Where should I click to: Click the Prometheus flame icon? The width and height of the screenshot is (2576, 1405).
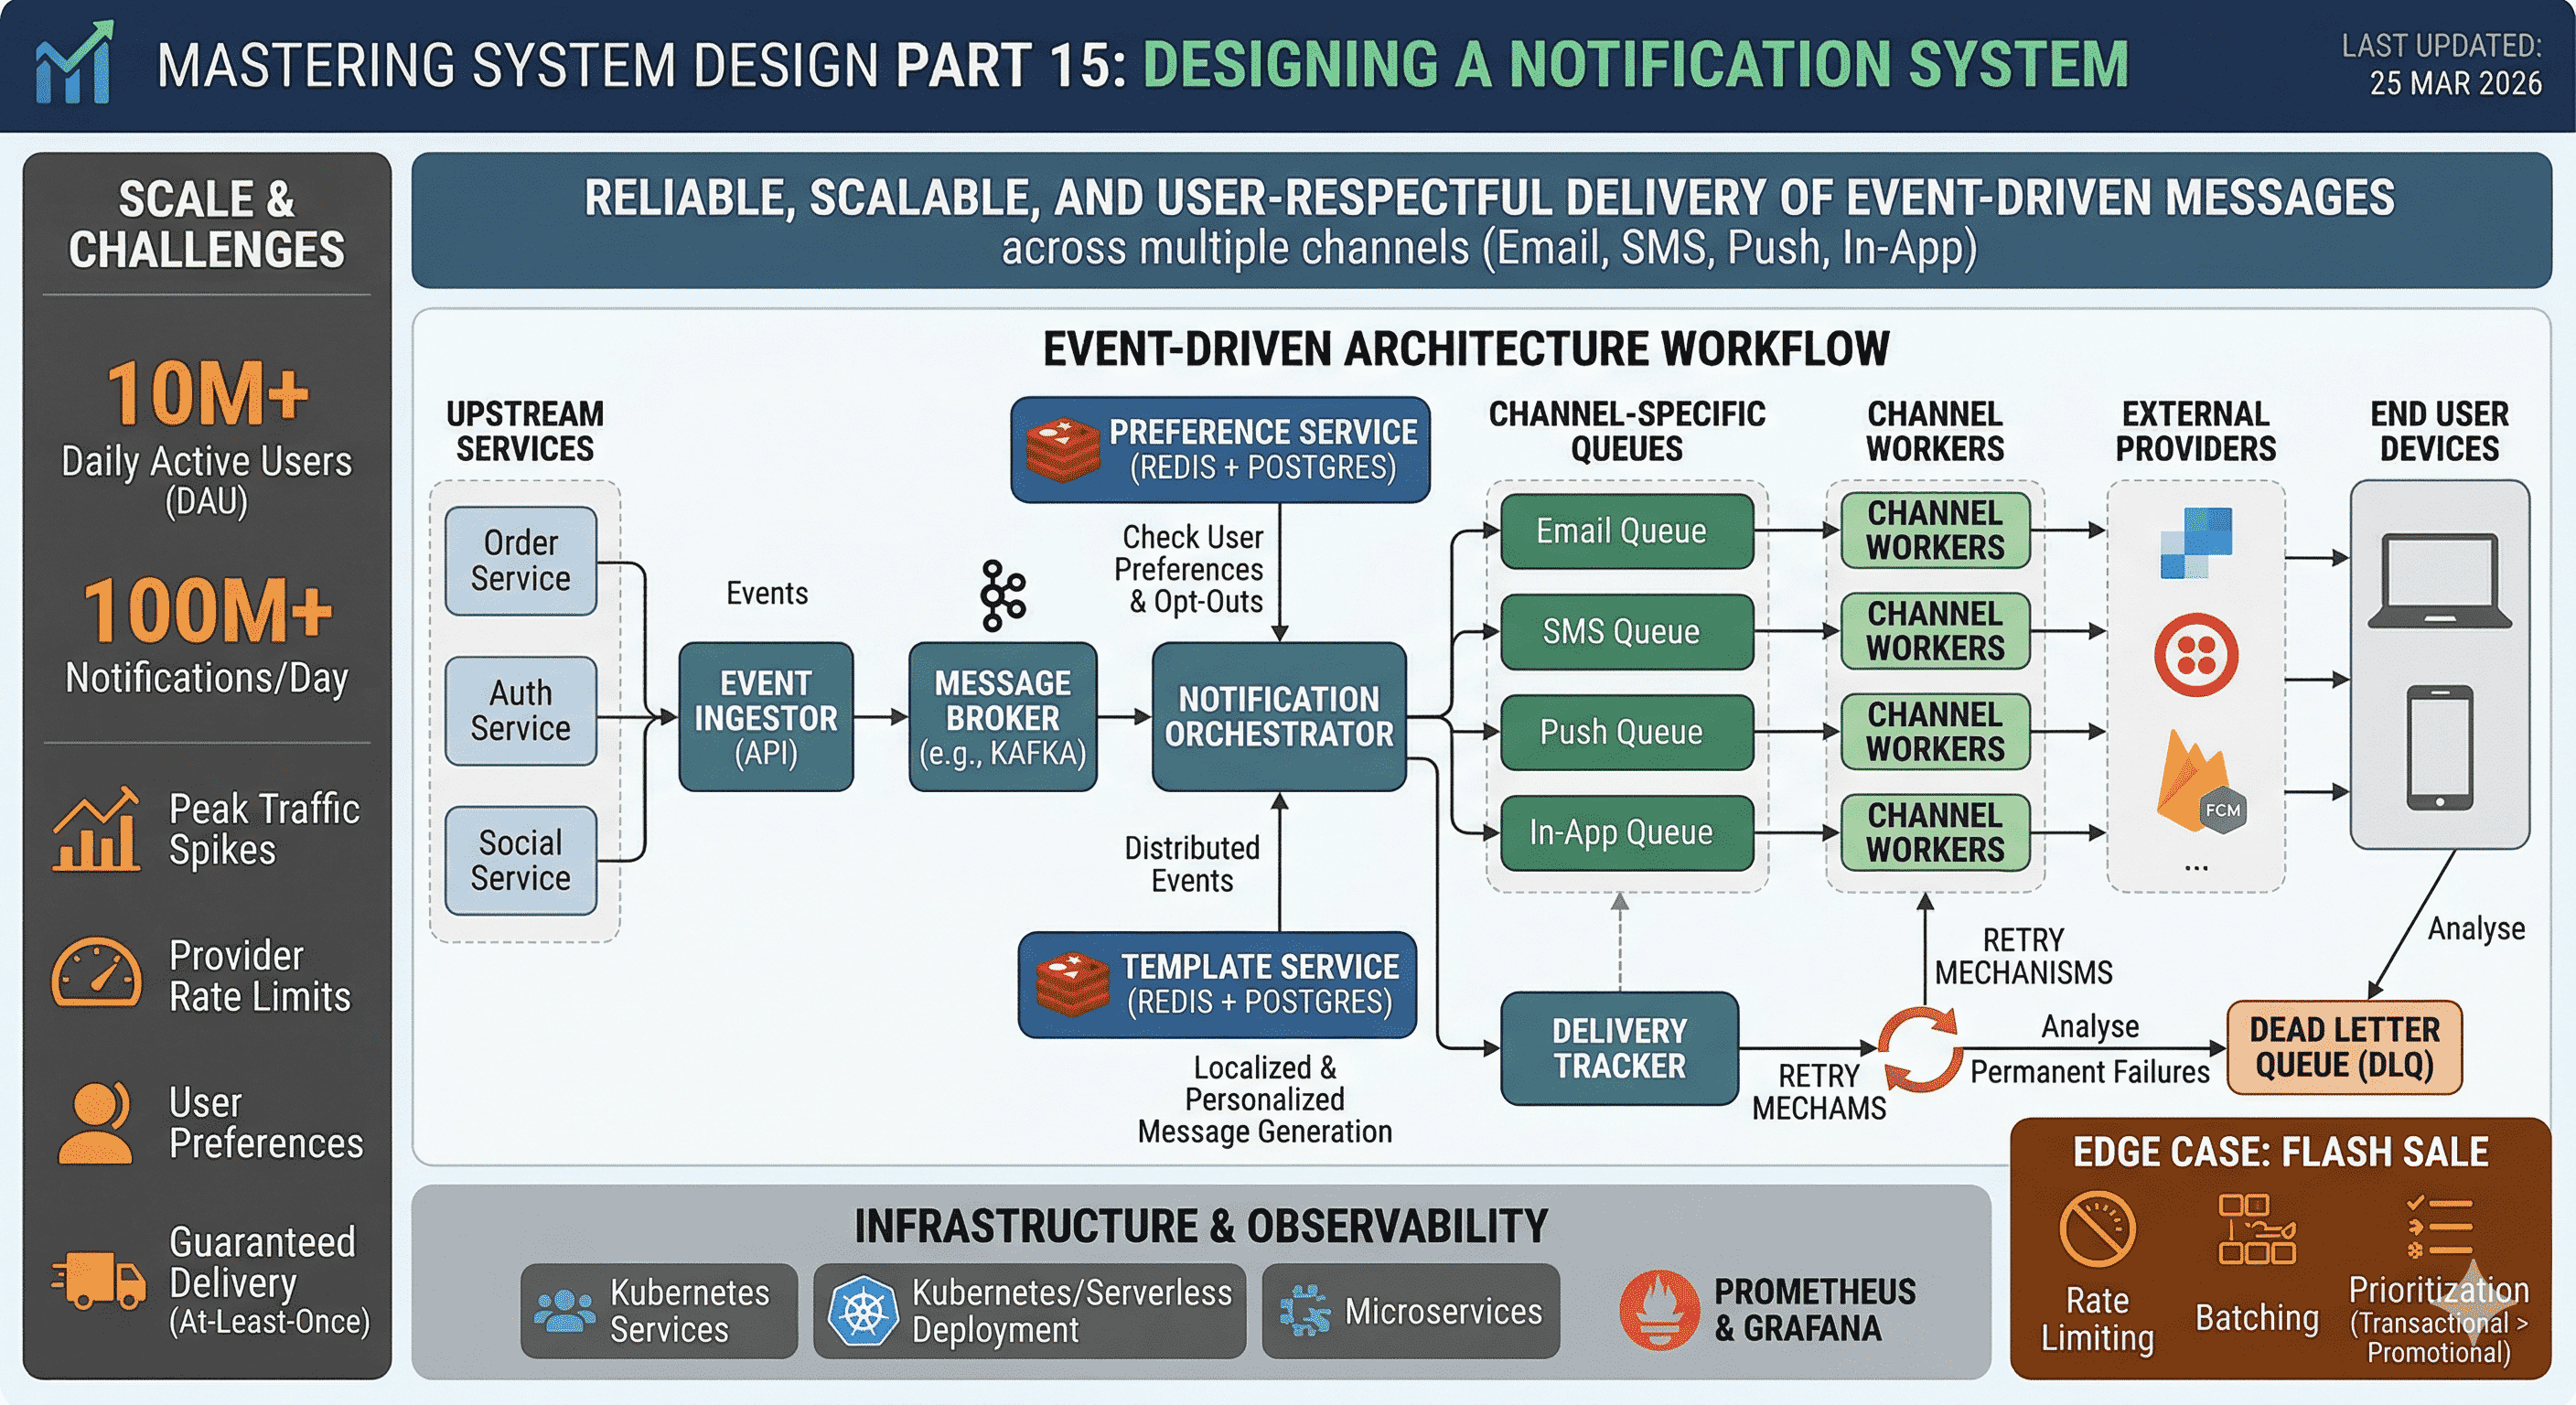1659,1309
